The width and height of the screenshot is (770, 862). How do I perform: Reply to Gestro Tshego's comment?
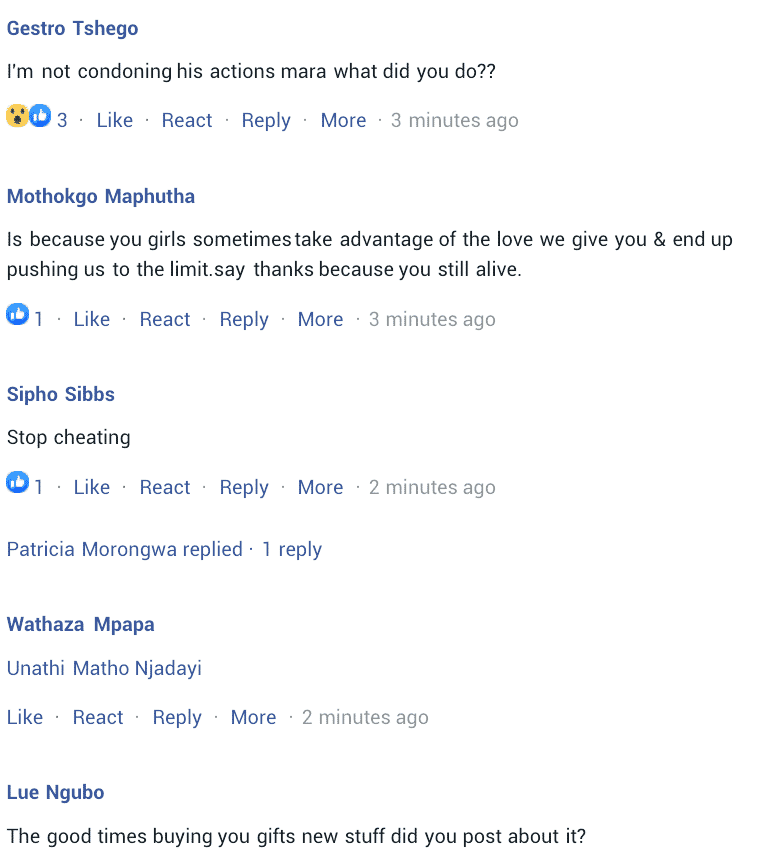point(266,120)
